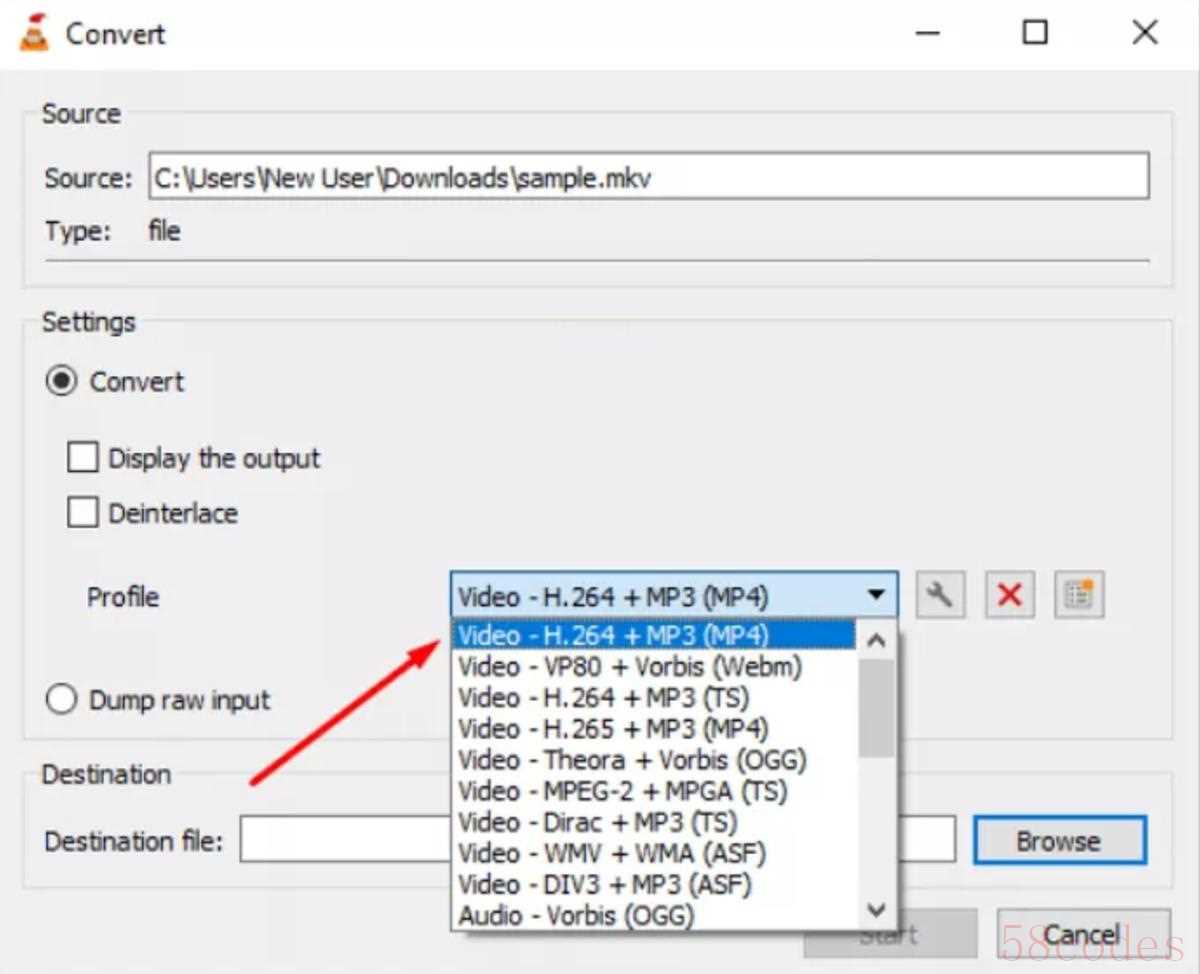This screenshot has width=1200, height=974.
Task: Choose Video - VP80 + Vorbis (Webm) profile
Action: pyautogui.click(x=630, y=667)
